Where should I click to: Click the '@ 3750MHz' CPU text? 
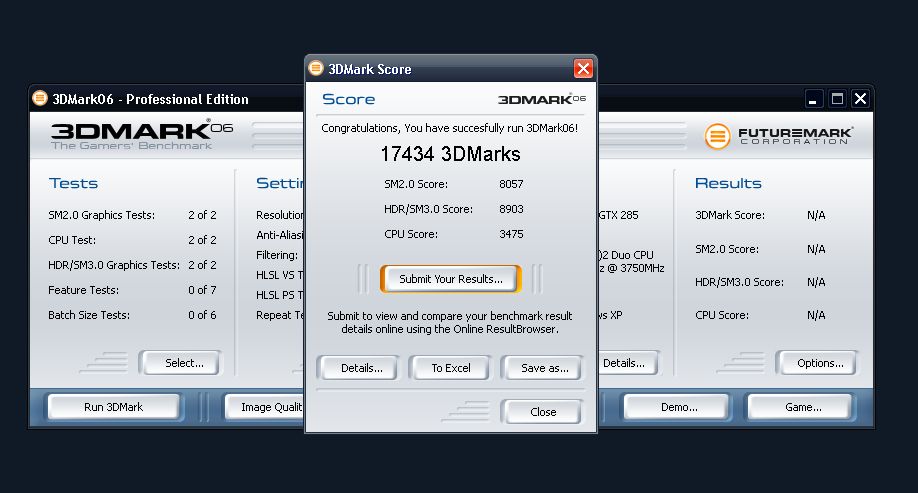point(635,268)
